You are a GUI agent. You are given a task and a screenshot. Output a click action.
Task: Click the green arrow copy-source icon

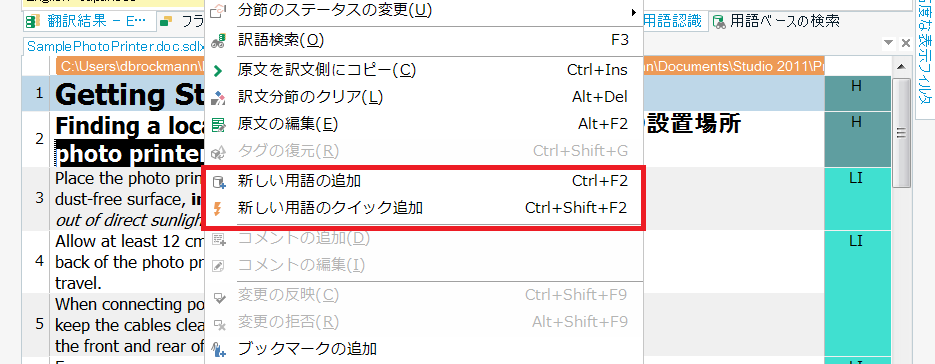218,70
